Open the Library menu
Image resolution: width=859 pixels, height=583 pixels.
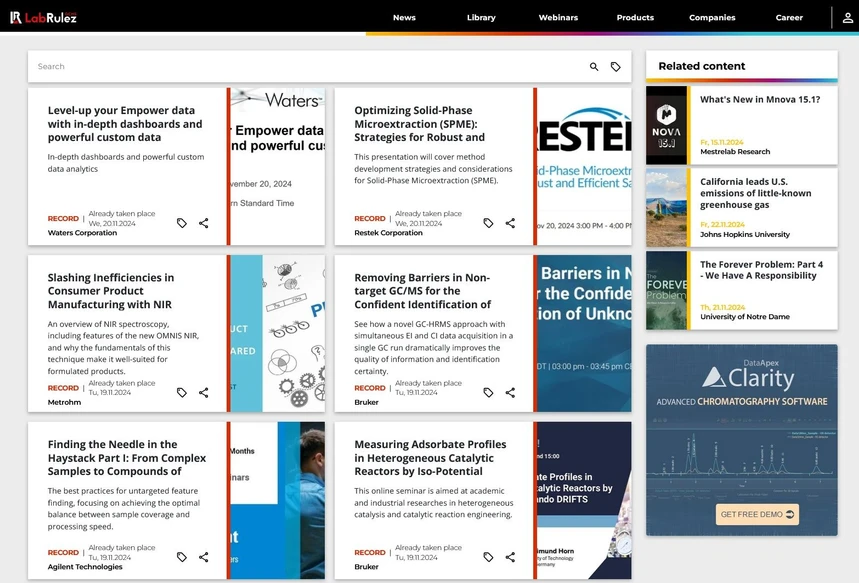pyautogui.click(x=481, y=18)
